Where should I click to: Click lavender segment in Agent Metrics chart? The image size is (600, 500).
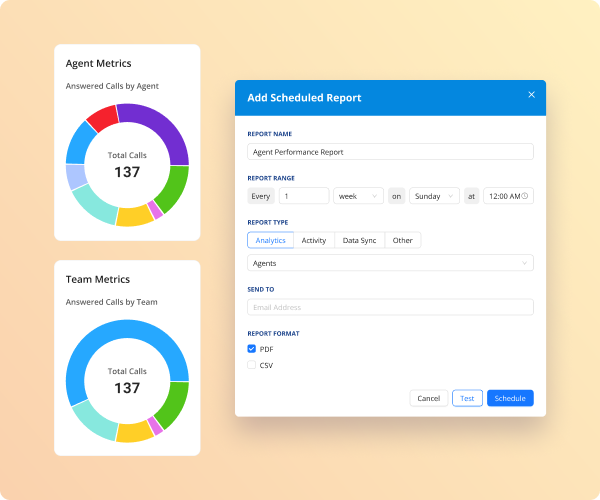pos(76,176)
